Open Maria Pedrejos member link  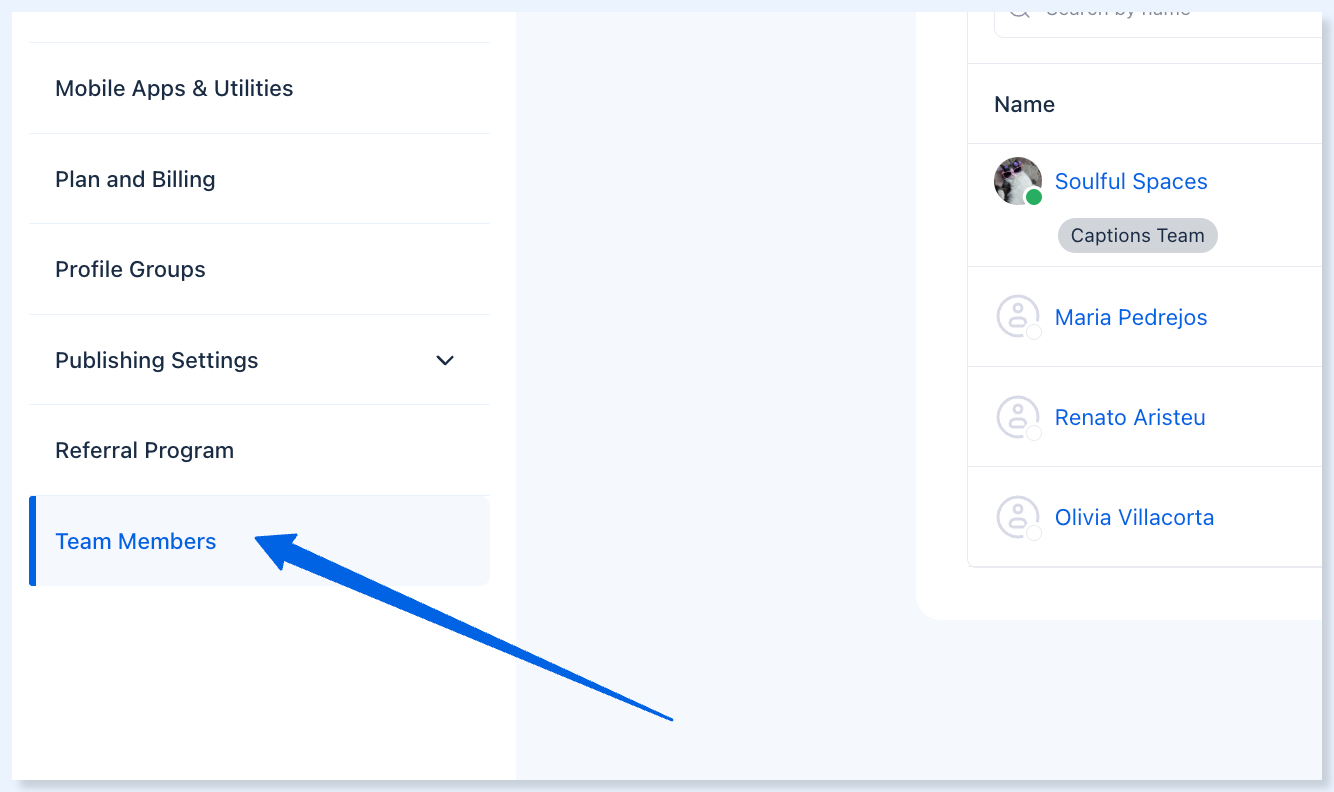pyautogui.click(x=1131, y=317)
